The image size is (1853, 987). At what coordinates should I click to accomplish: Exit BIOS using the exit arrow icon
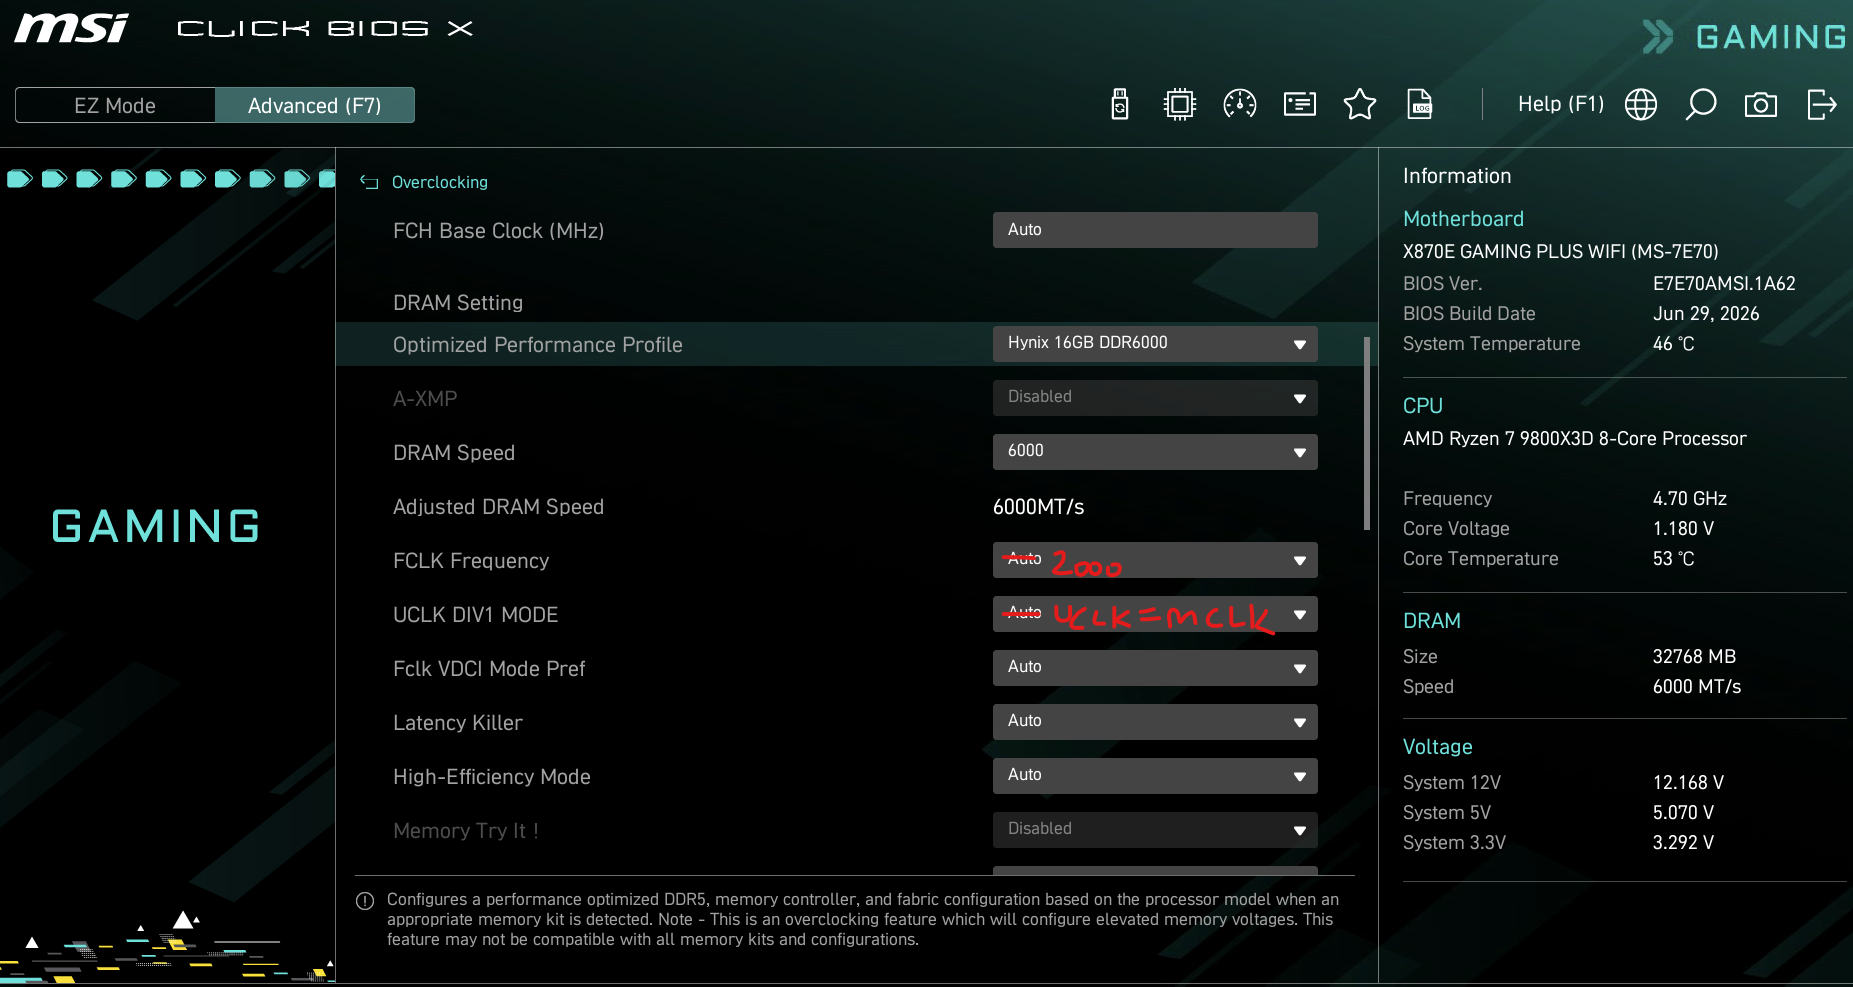click(x=1822, y=104)
